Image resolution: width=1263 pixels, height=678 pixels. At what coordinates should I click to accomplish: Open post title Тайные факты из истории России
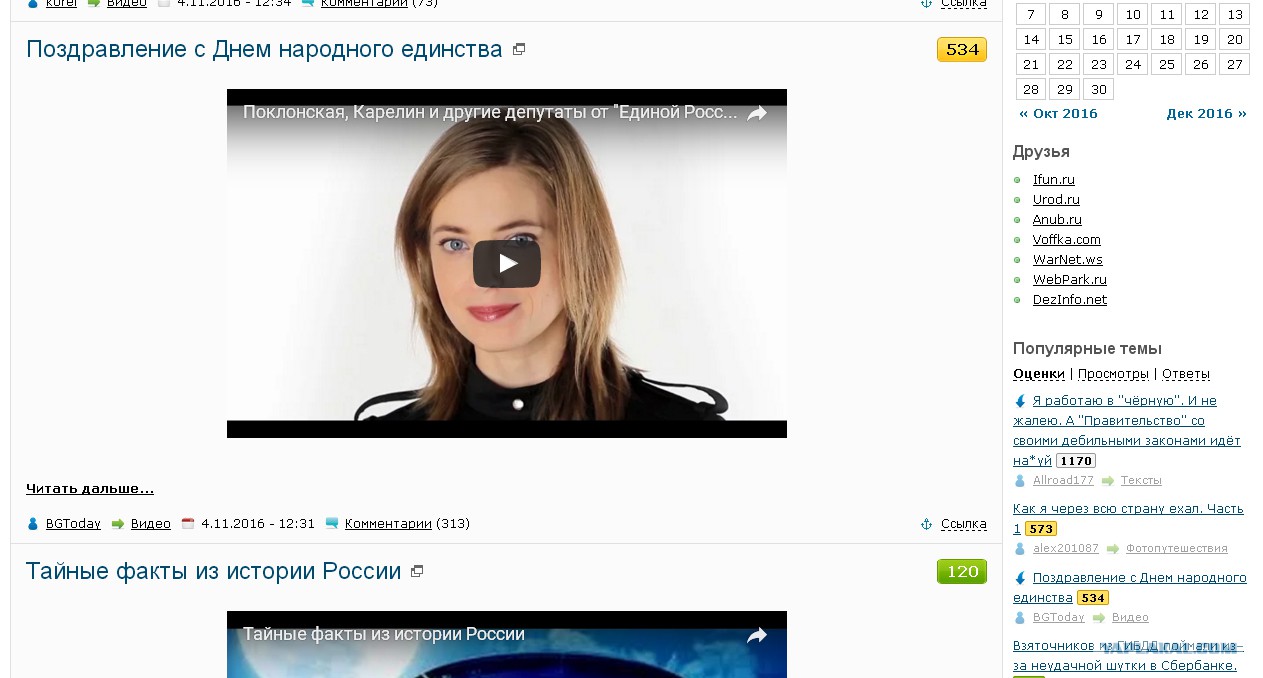point(213,571)
